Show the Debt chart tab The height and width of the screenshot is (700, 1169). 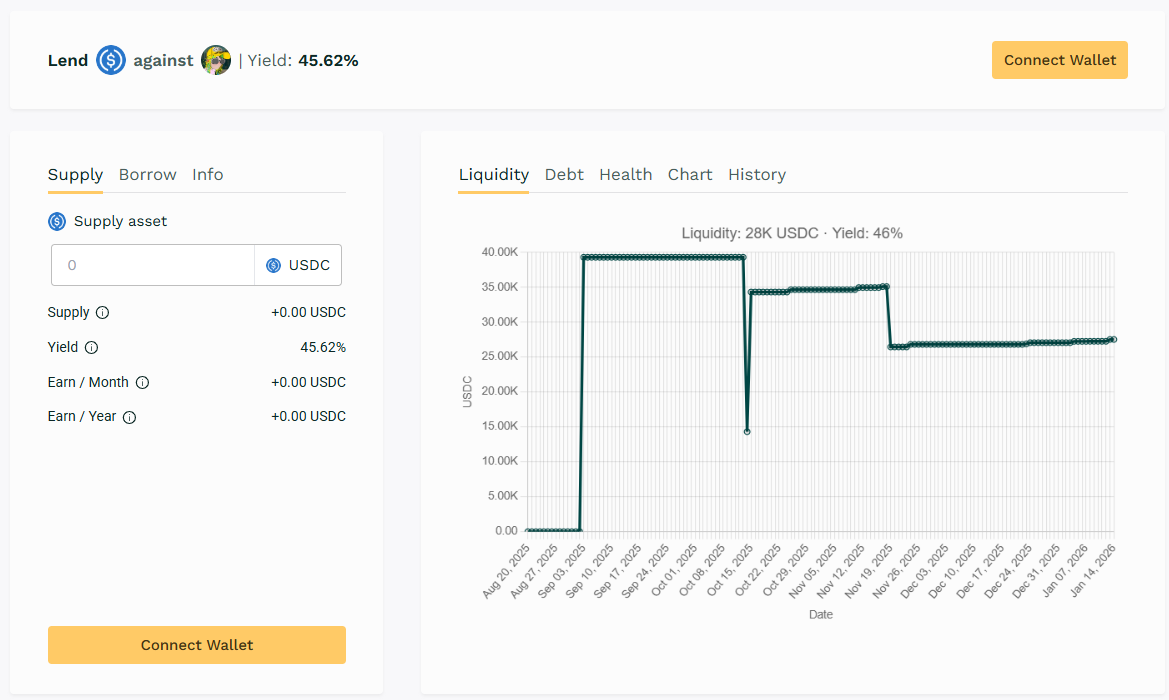coord(564,174)
